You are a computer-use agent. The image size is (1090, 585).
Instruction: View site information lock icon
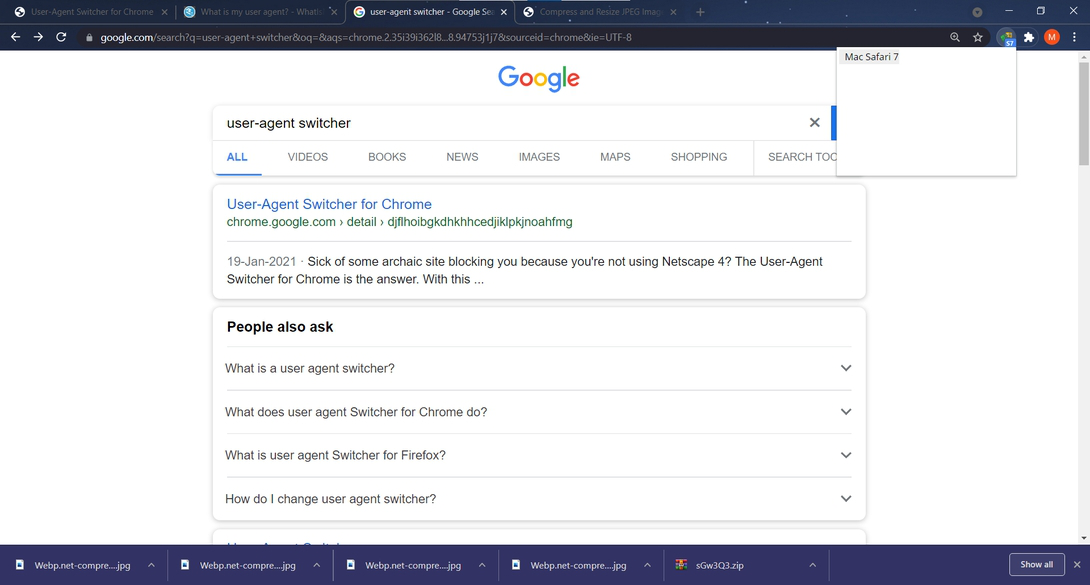[x=89, y=38]
